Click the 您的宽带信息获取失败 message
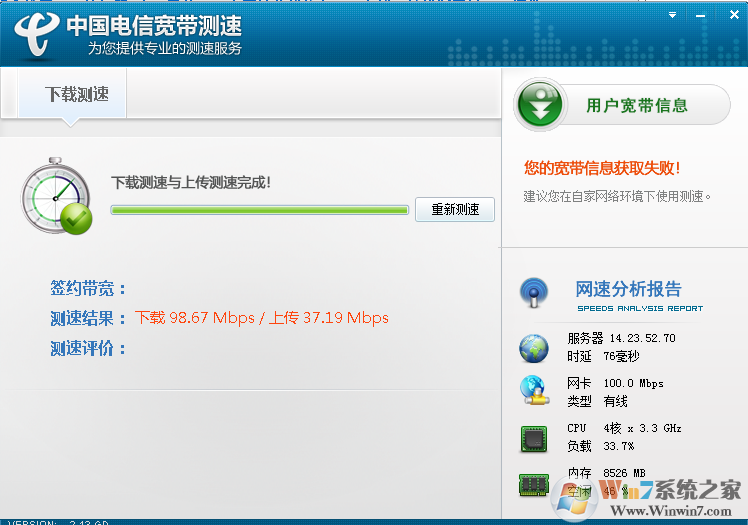The height and width of the screenshot is (525, 748). [602, 168]
